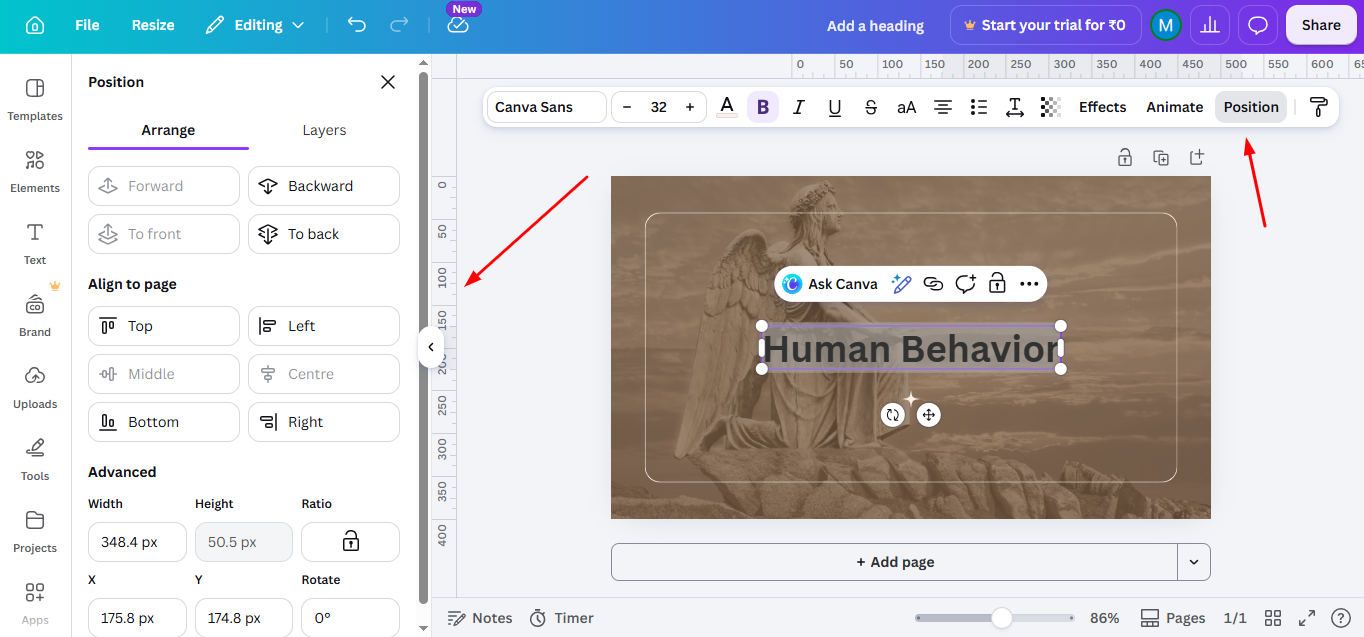This screenshot has width=1364, height=637.
Task: Open more options for the element
Action: coord(1029,284)
